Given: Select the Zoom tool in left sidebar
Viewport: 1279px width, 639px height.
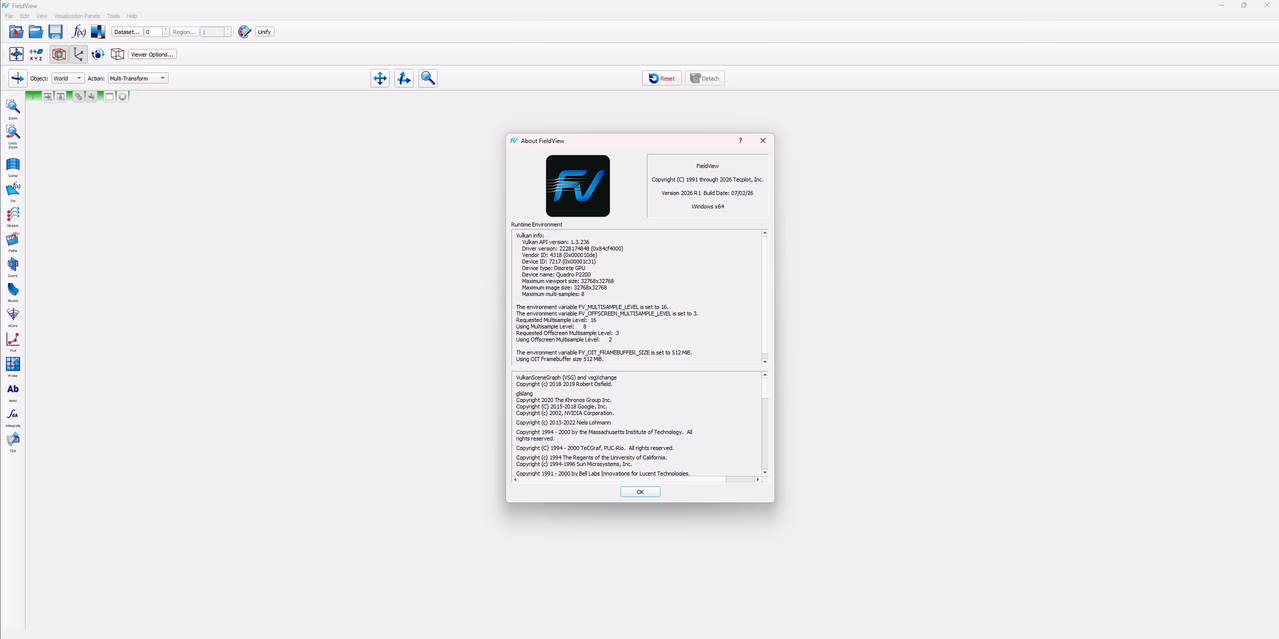Looking at the screenshot, I should click(x=13, y=109).
